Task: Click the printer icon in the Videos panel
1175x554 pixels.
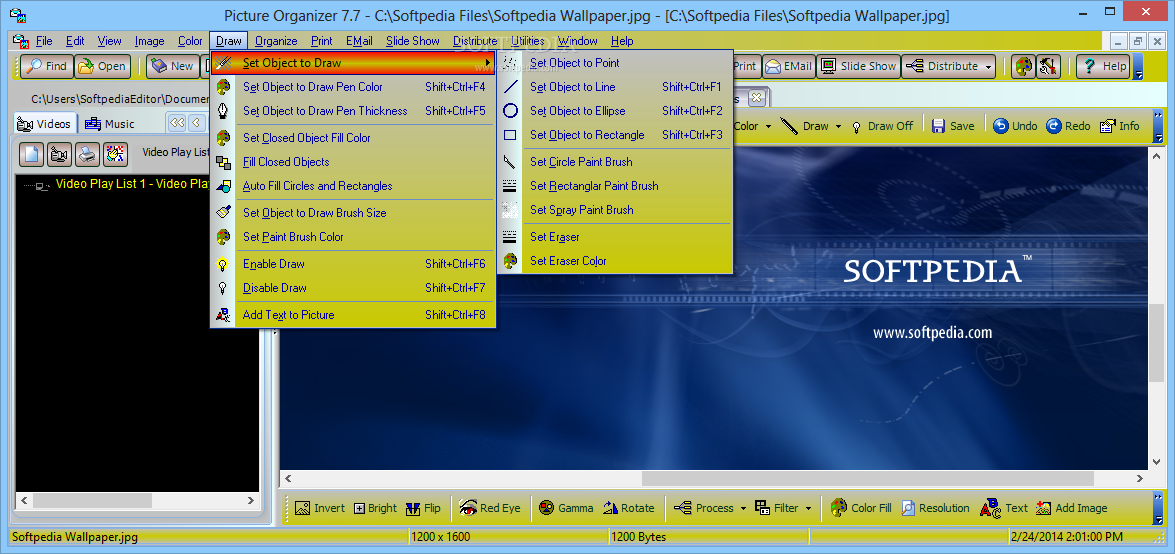Action: tap(88, 154)
